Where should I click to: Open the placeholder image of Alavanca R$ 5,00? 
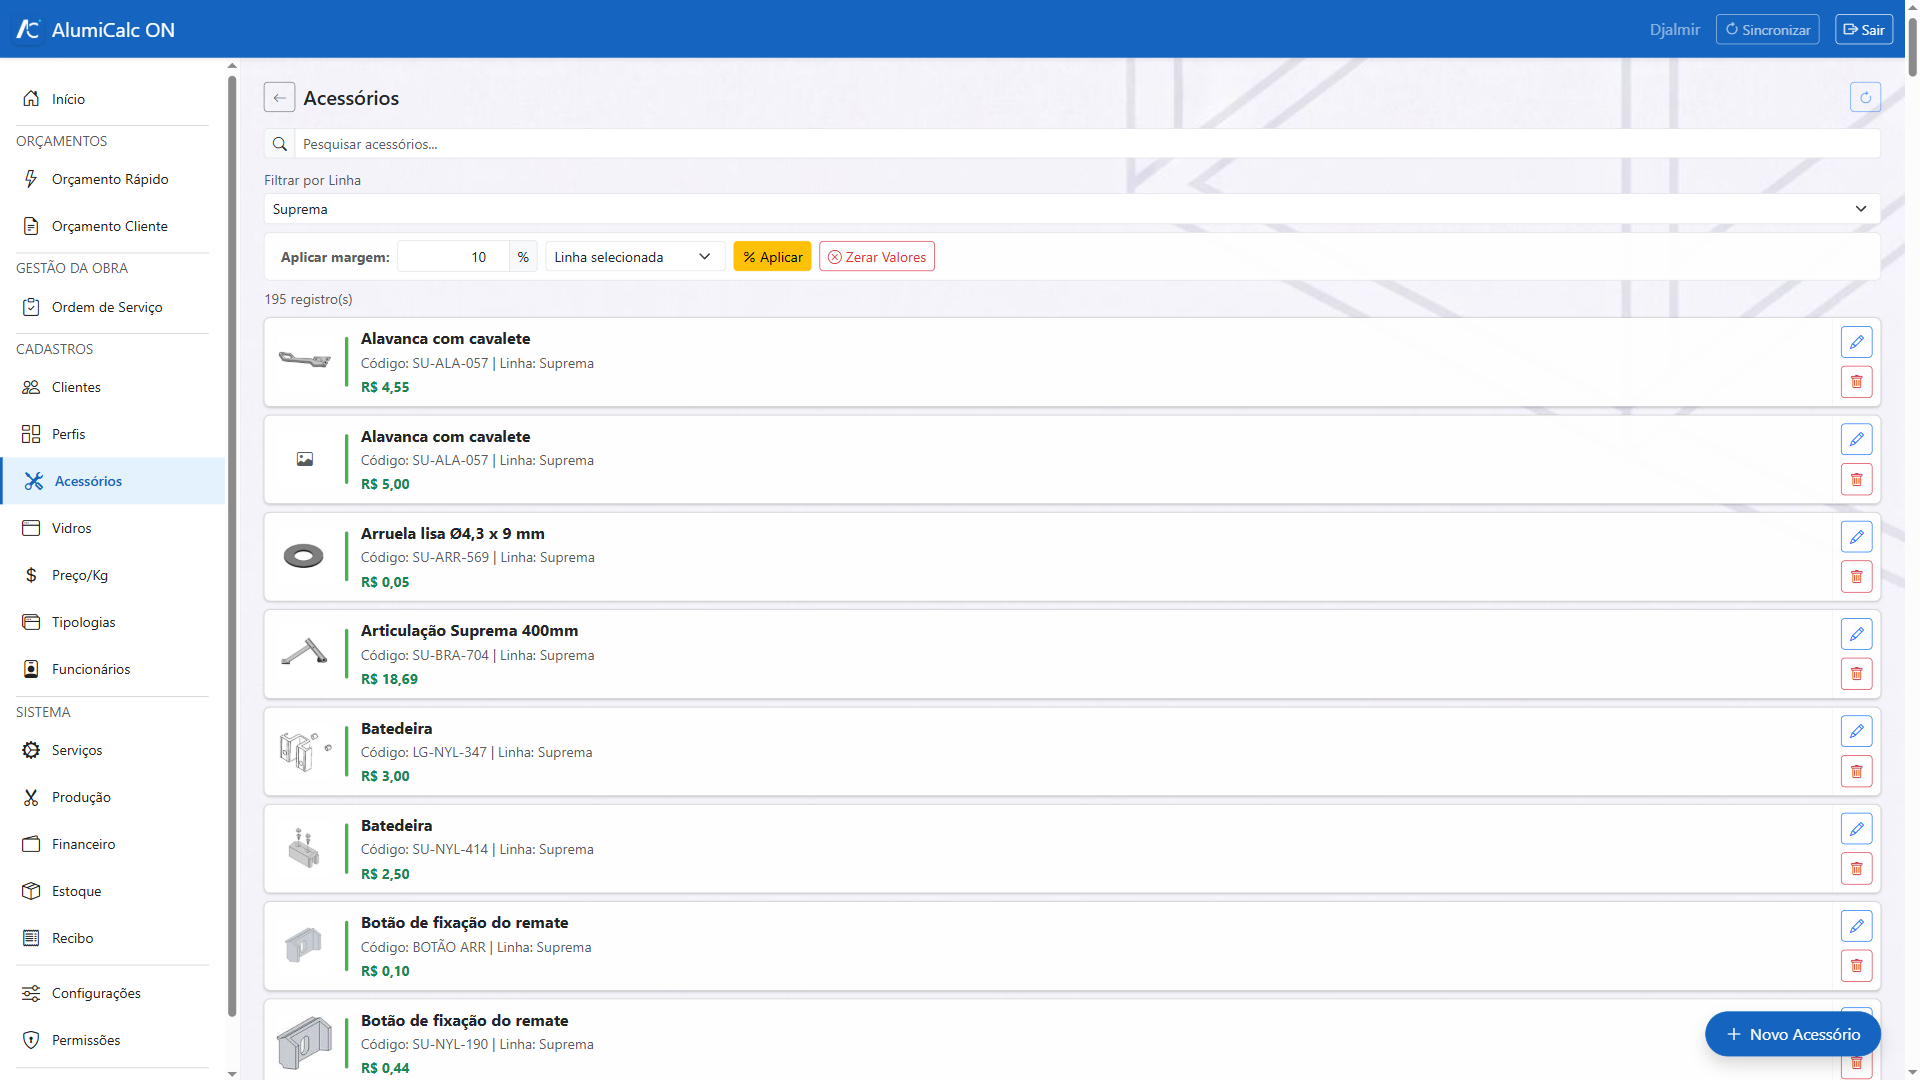pyautogui.click(x=304, y=459)
